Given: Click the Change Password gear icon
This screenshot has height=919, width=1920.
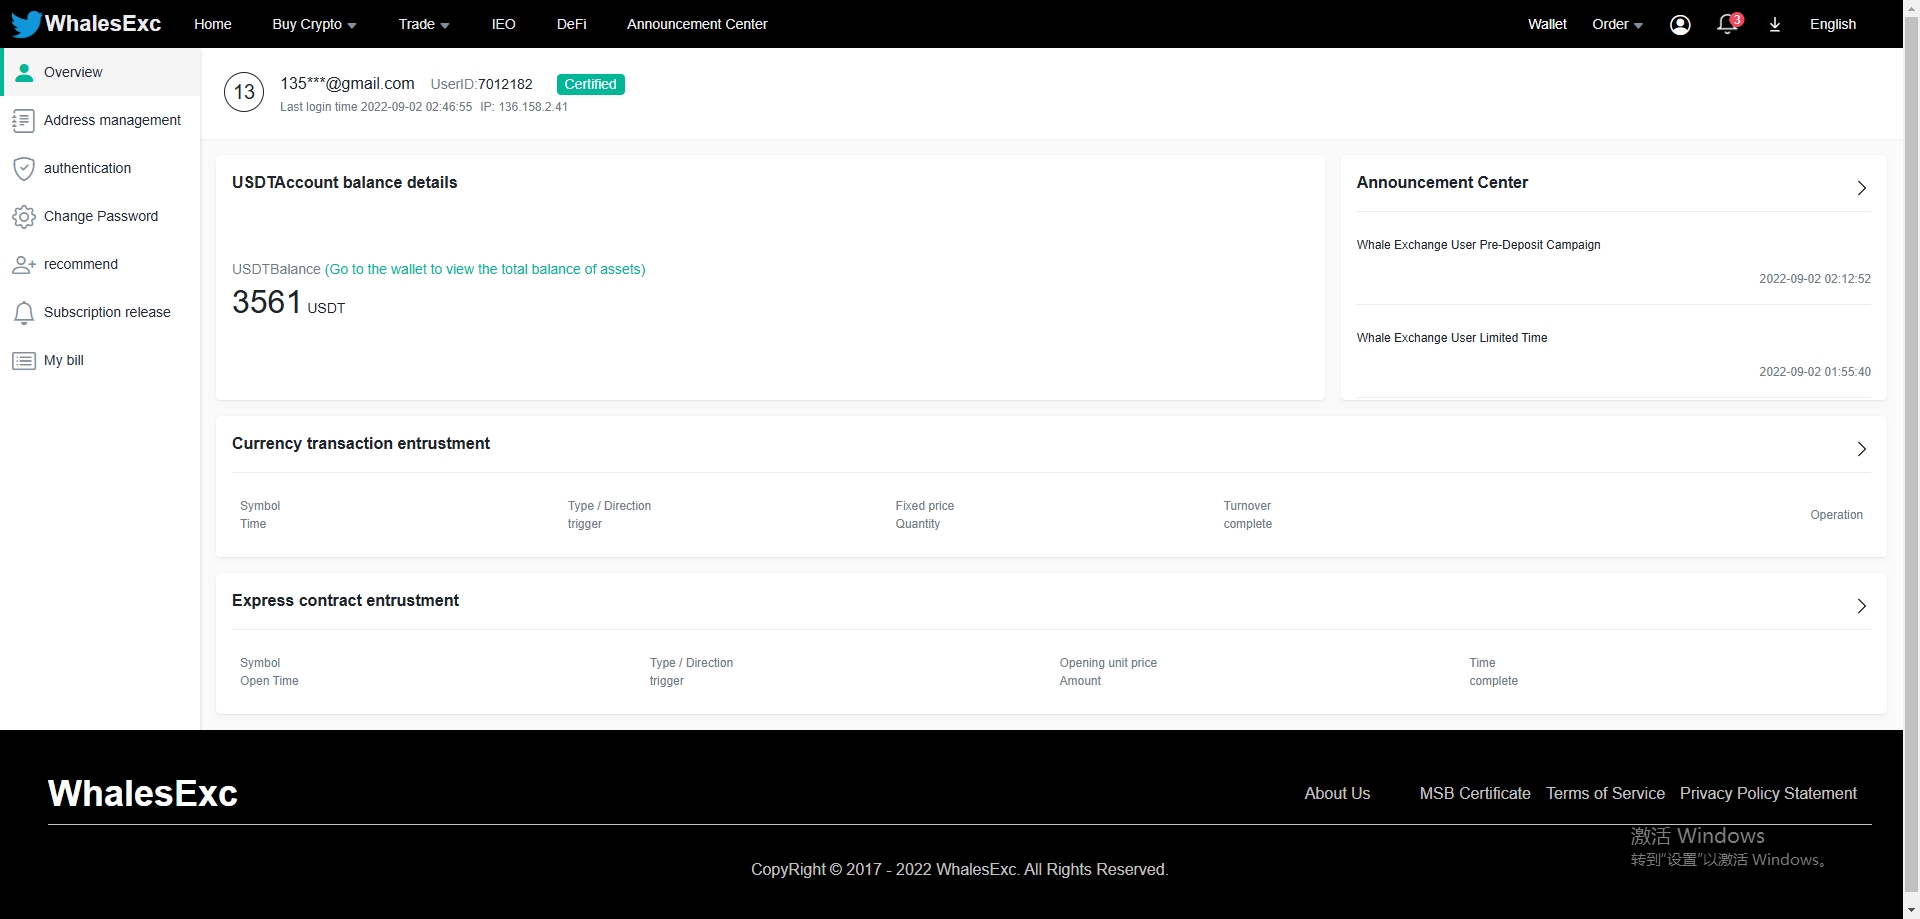Looking at the screenshot, I should [x=24, y=217].
